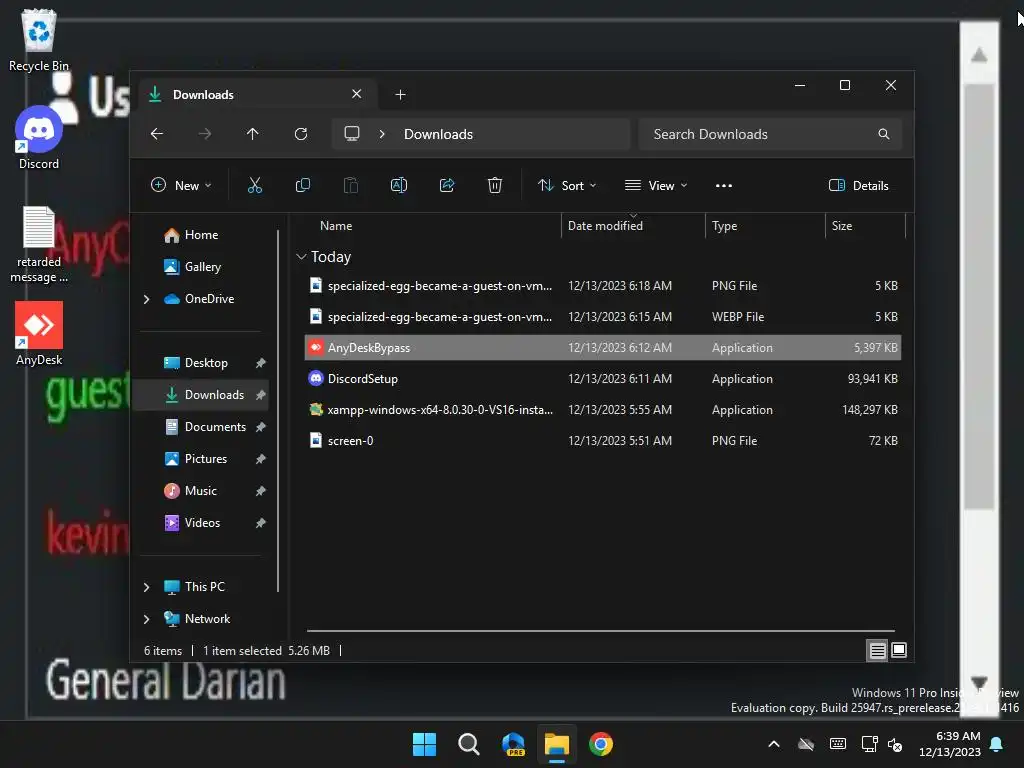This screenshot has width=1024, height=768.
Task: Click File Explorer taskbar icon
Action: click(x=557, y=744)
